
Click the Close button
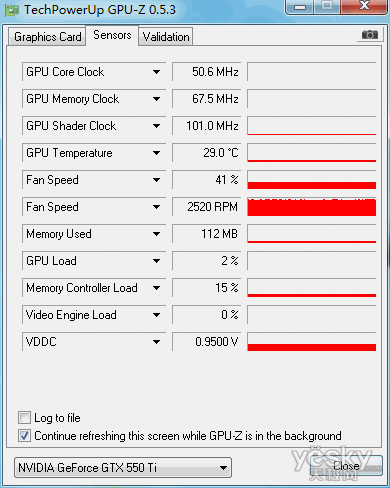tap(346, 466)
